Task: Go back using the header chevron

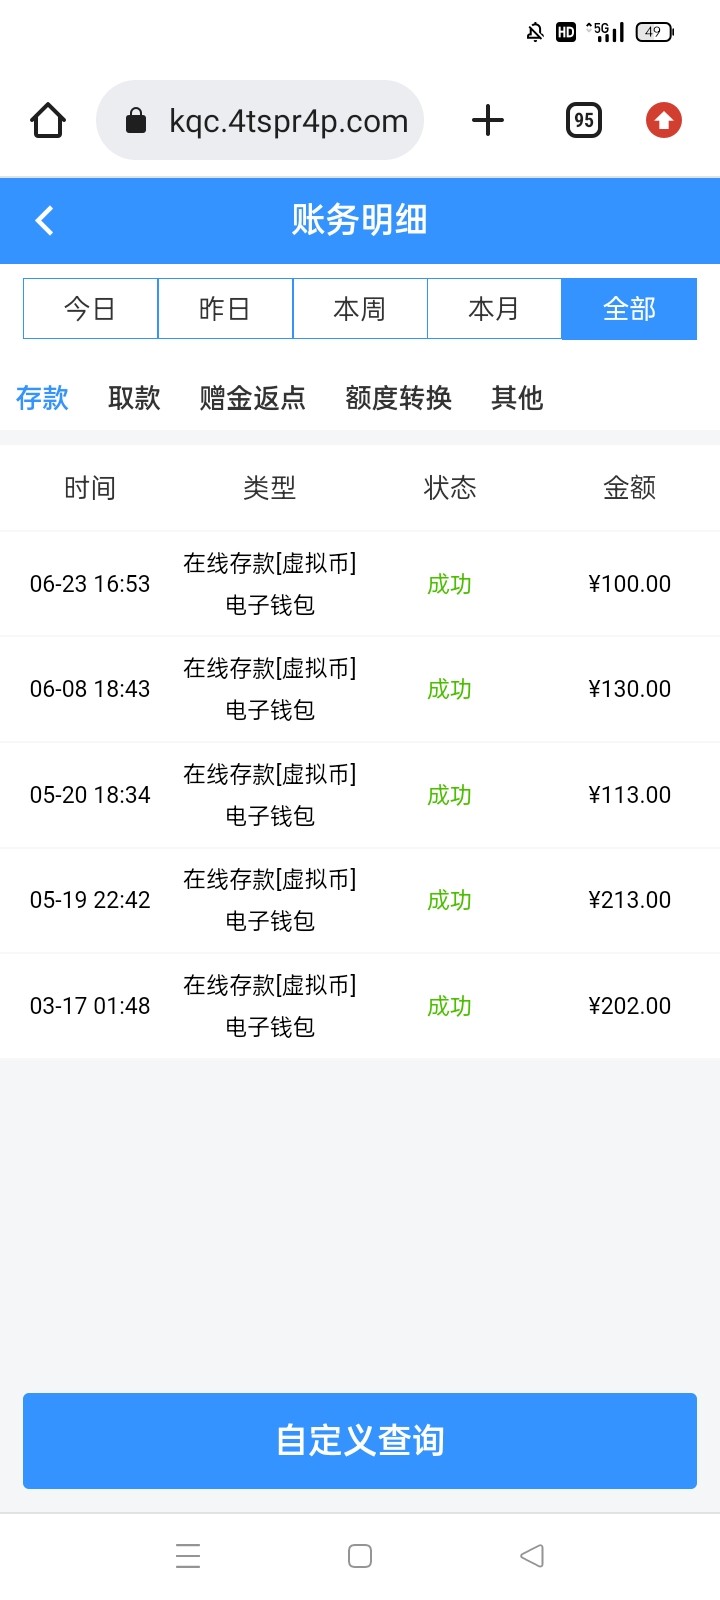Action: coord(45,220)
